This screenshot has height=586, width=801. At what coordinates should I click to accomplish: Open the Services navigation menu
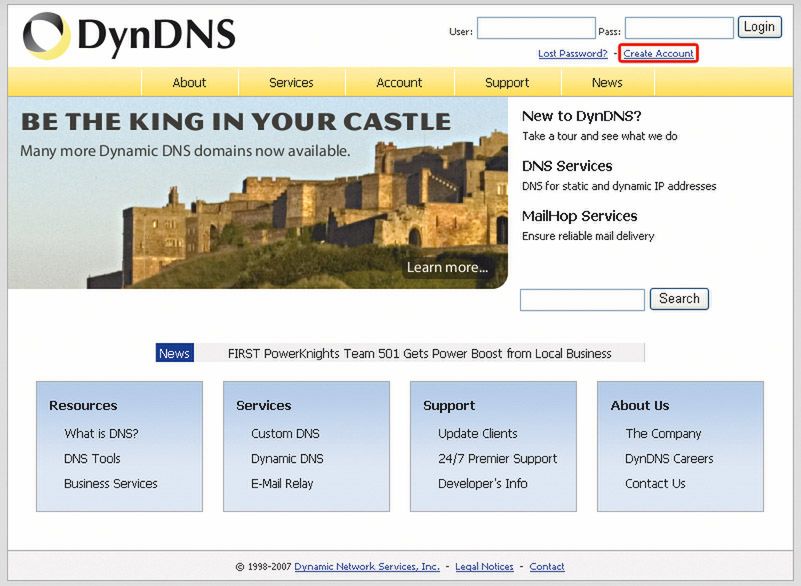(x=291, y=82)
